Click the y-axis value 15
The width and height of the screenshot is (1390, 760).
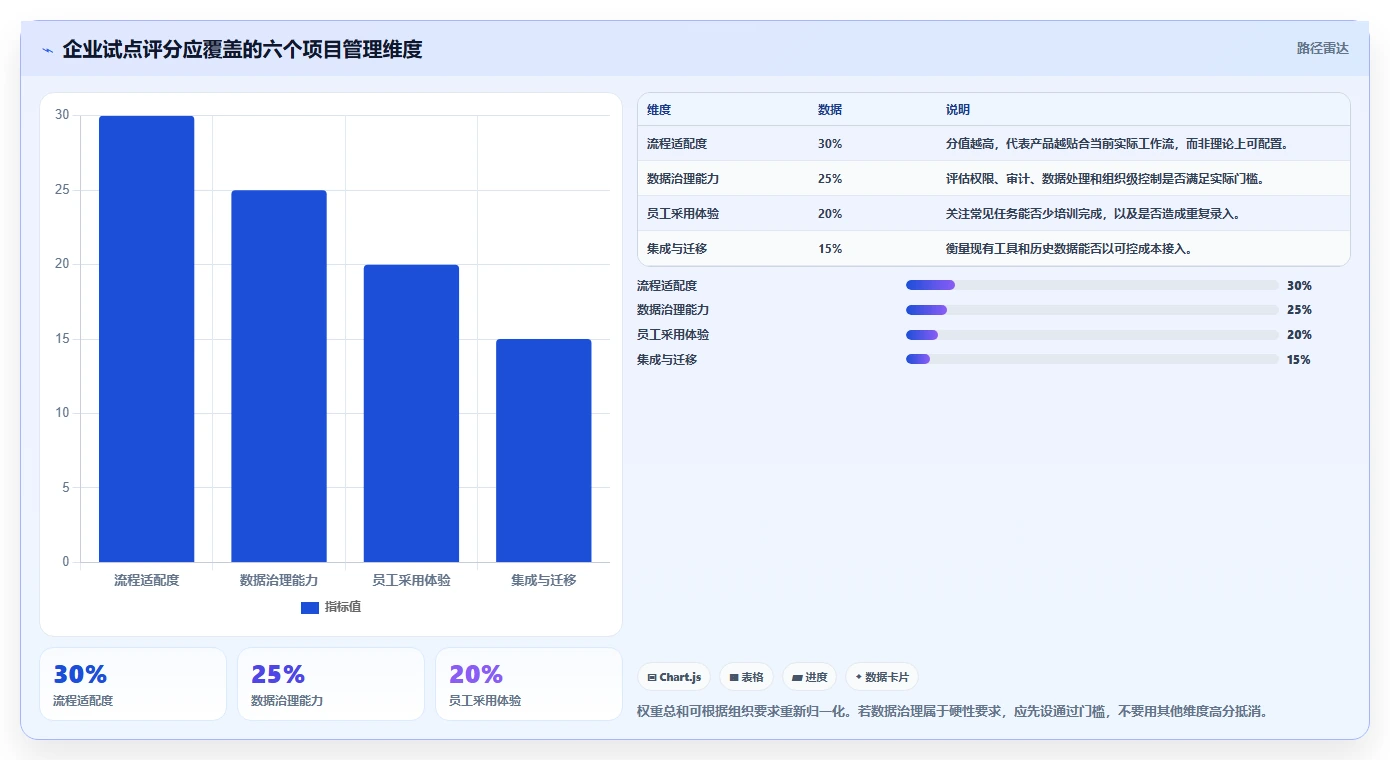point(62,339)
